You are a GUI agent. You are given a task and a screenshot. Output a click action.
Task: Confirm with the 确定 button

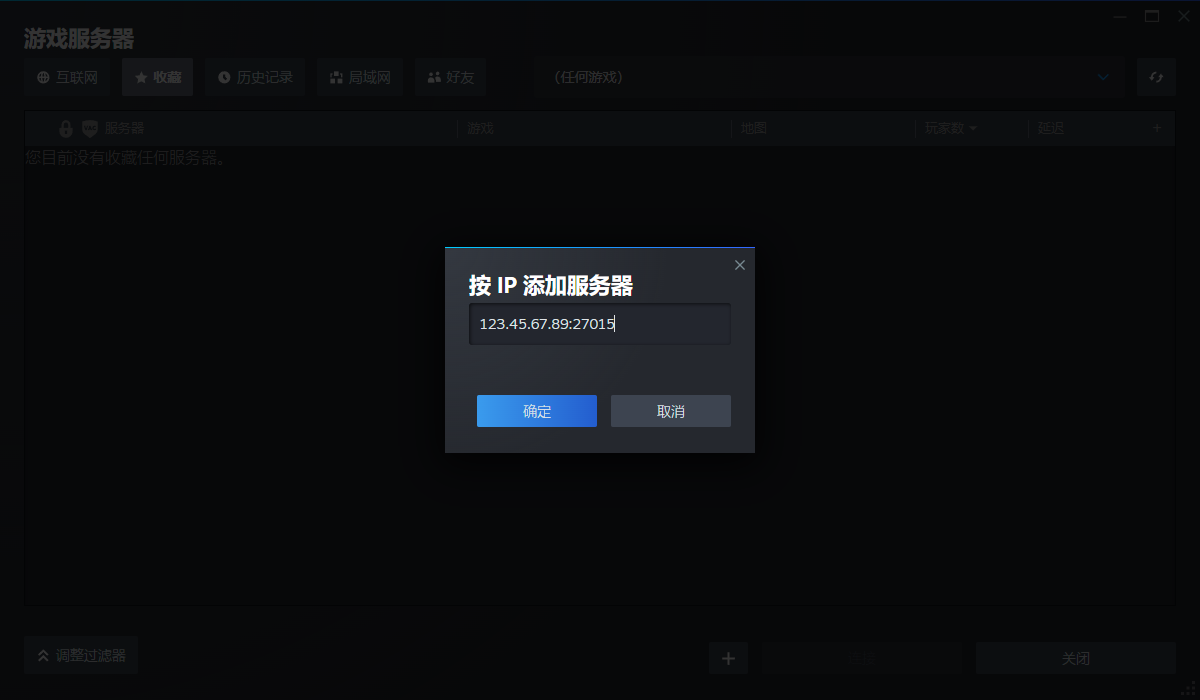point(536,411)
